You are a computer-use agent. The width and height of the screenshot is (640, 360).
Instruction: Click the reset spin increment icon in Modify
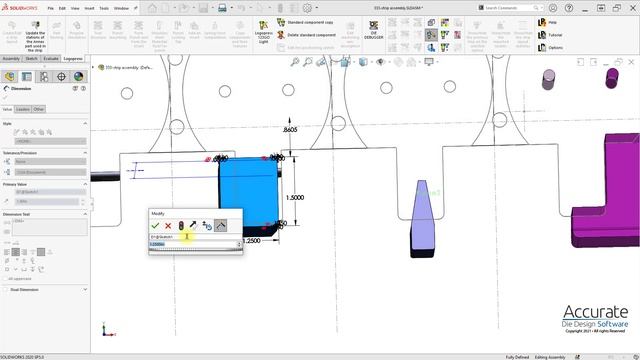coord(207,225)
